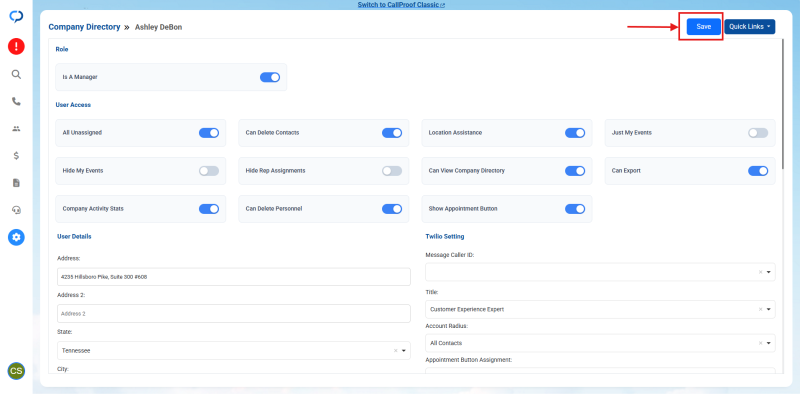Open the search magnifier in sidebar
800x394 pixels.
point(16,75)
